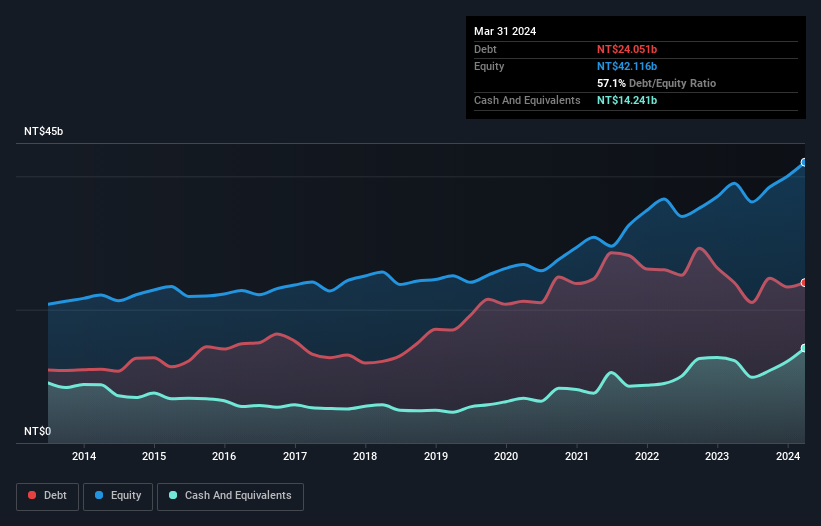Click the Equity label in tooltip
Viewport: 821px width, 526px height.
coord(489,66)
